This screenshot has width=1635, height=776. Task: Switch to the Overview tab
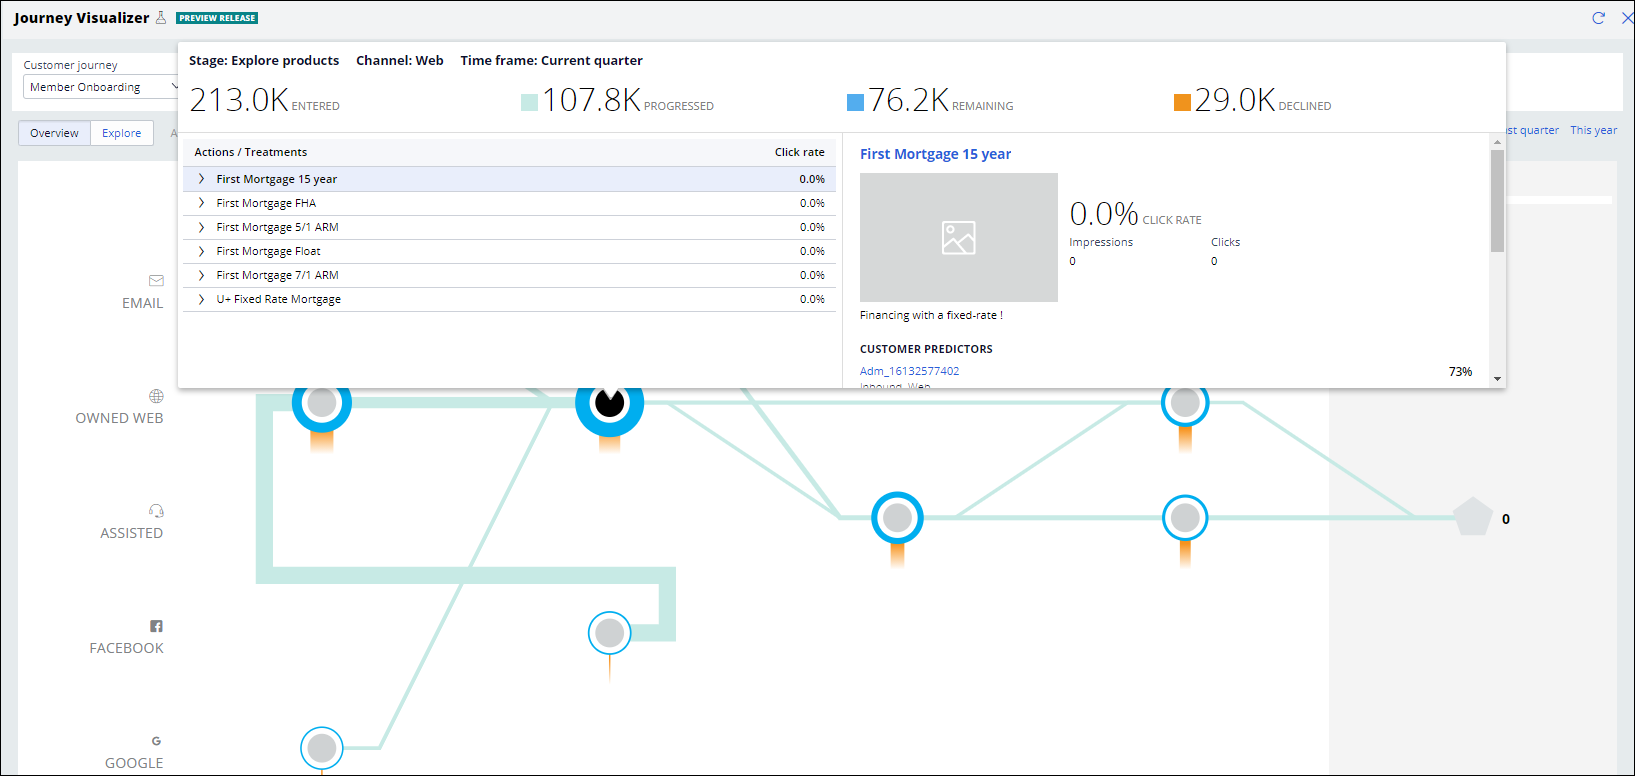pos(54,133)
